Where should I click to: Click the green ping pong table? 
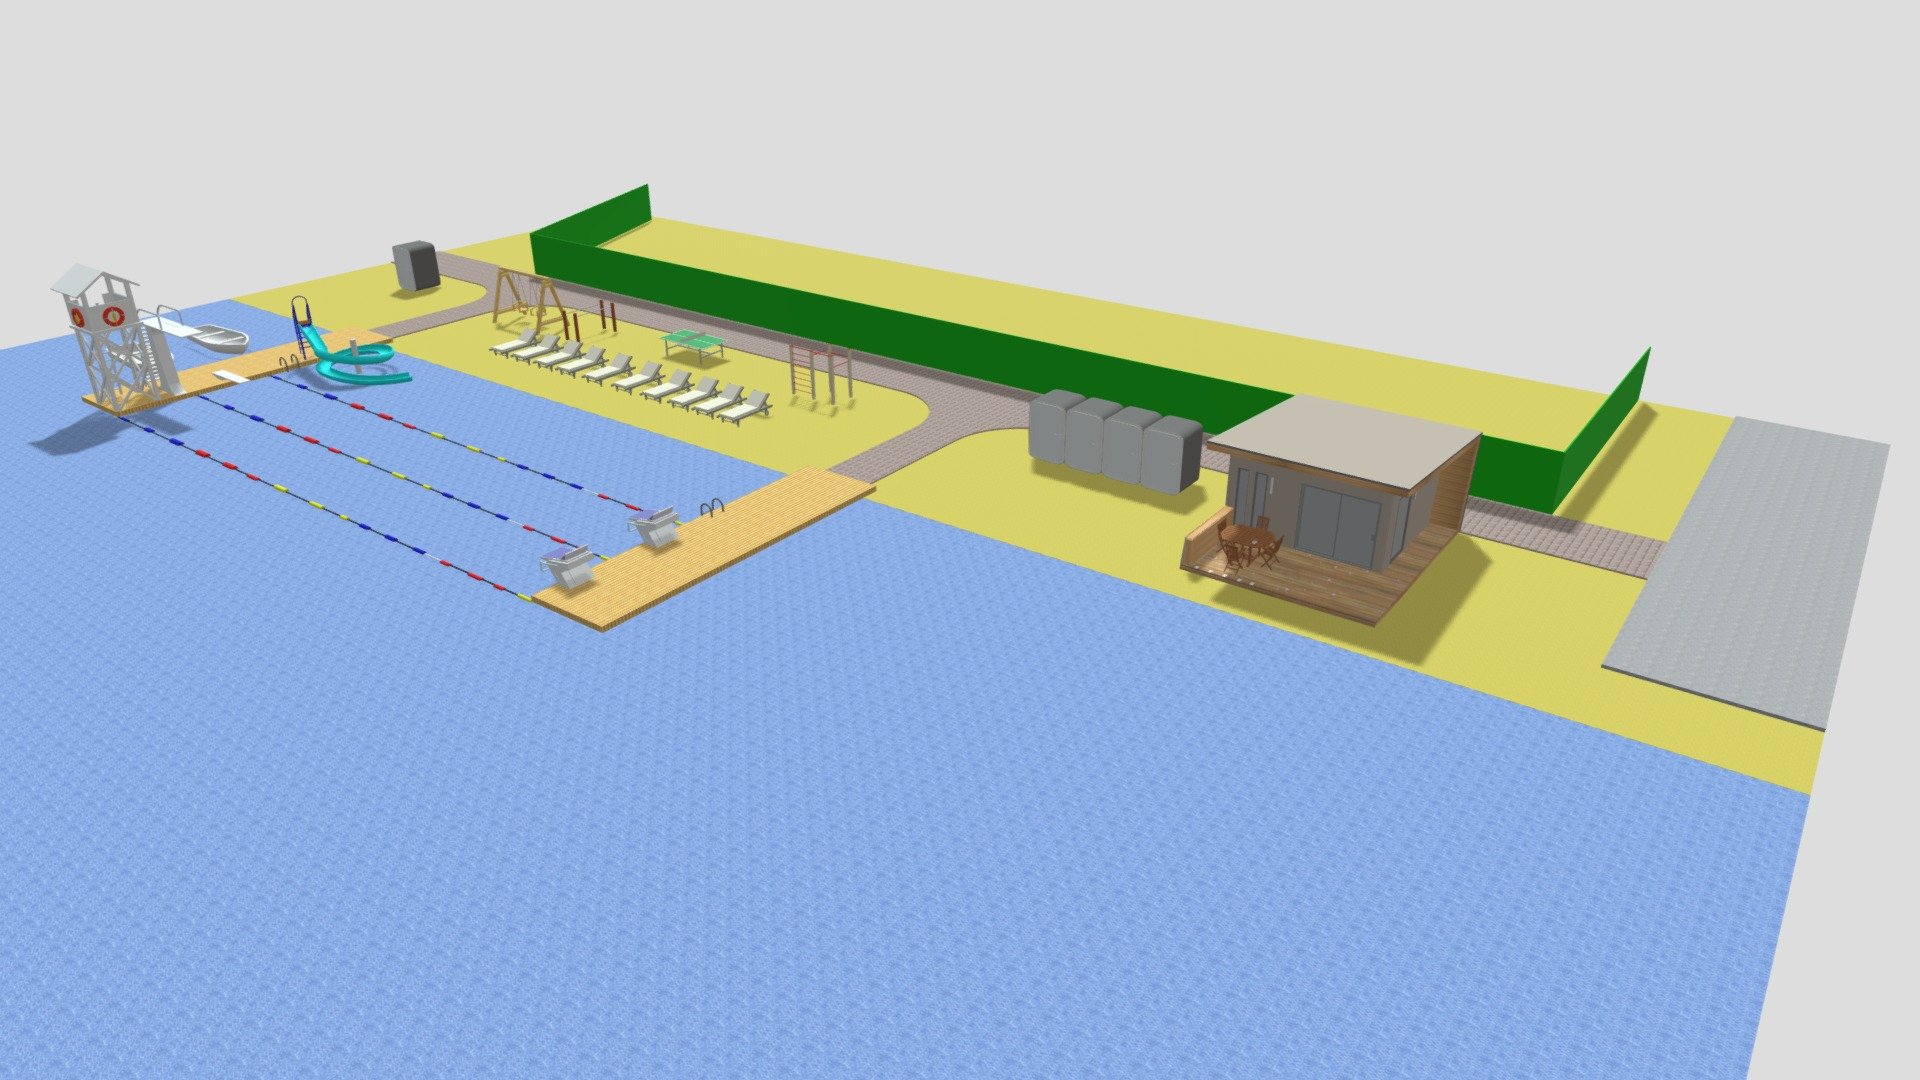695,344
